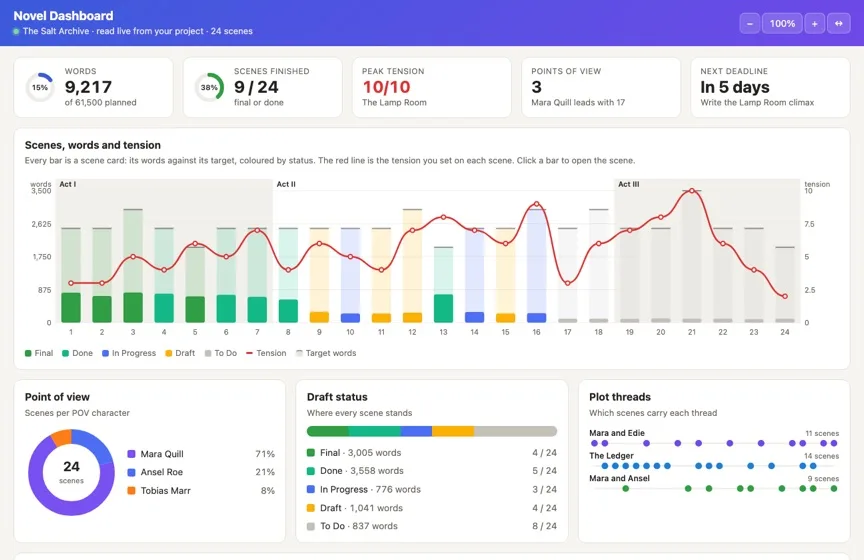Open the Words 9,217 summary card
The image size is (864, 560).
pyautogui.click(x=93, y=87)
